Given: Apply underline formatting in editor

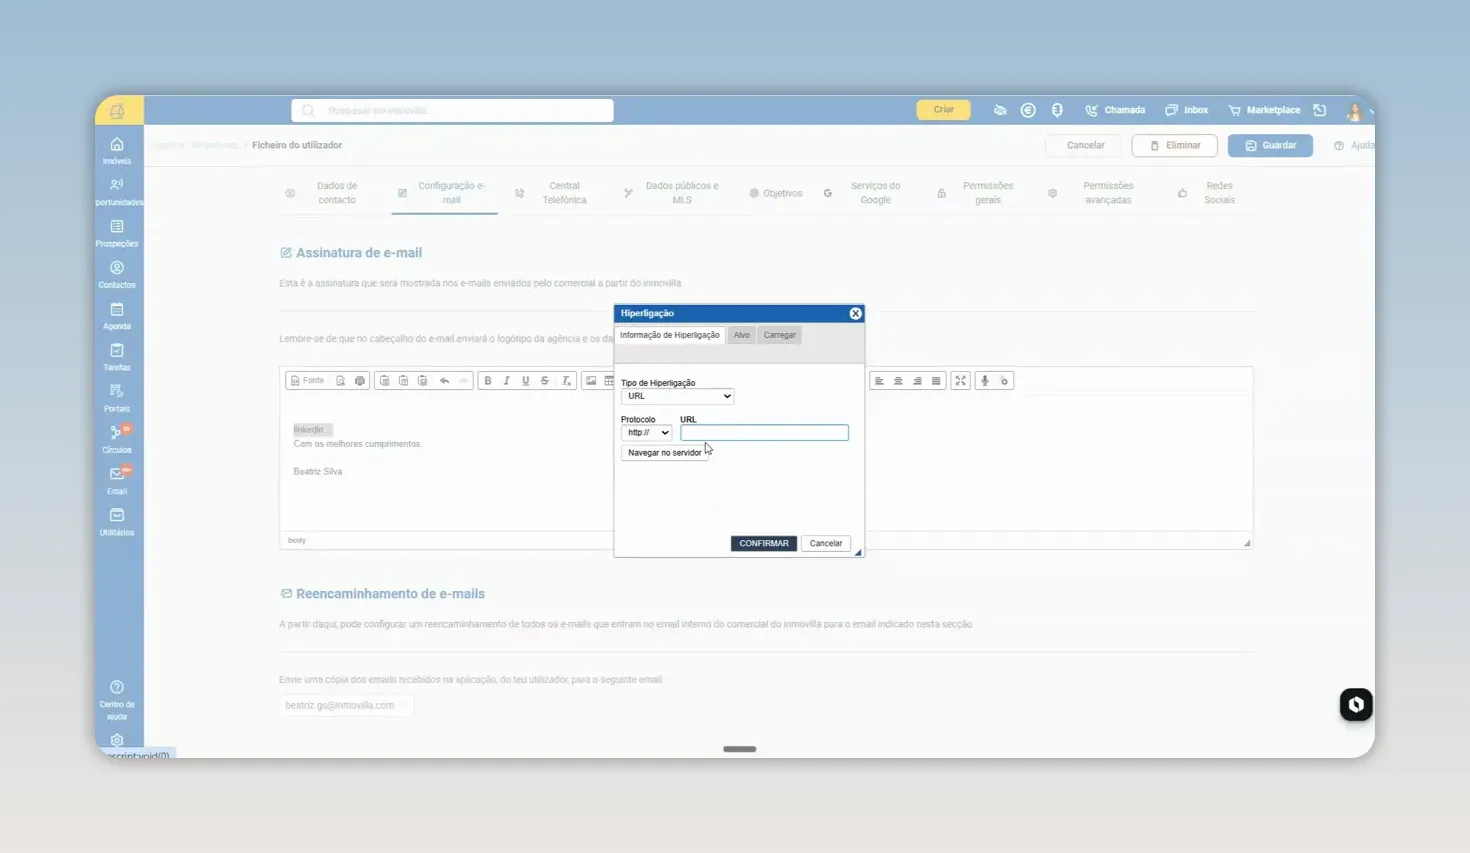Looking at the screenshot, I should (526, 381).
